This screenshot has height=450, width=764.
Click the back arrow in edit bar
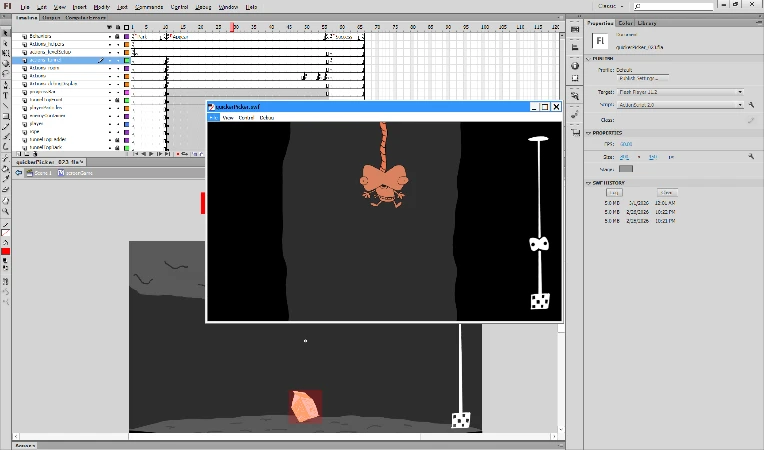click(19, 173)
